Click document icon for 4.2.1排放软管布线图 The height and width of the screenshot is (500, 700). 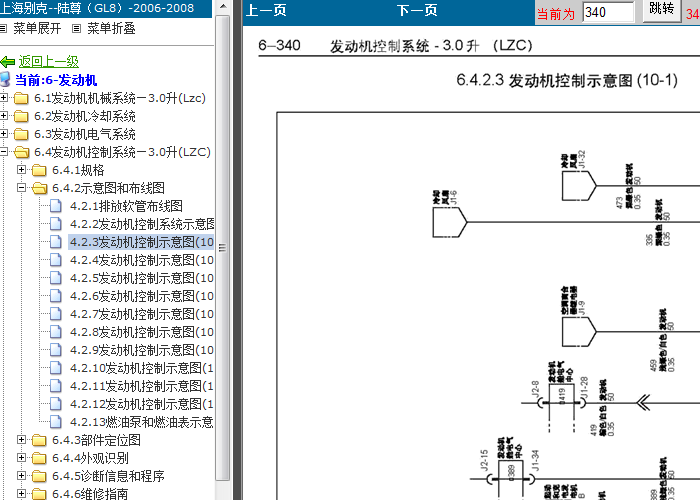pyautogui.click(x=55, y=206)
